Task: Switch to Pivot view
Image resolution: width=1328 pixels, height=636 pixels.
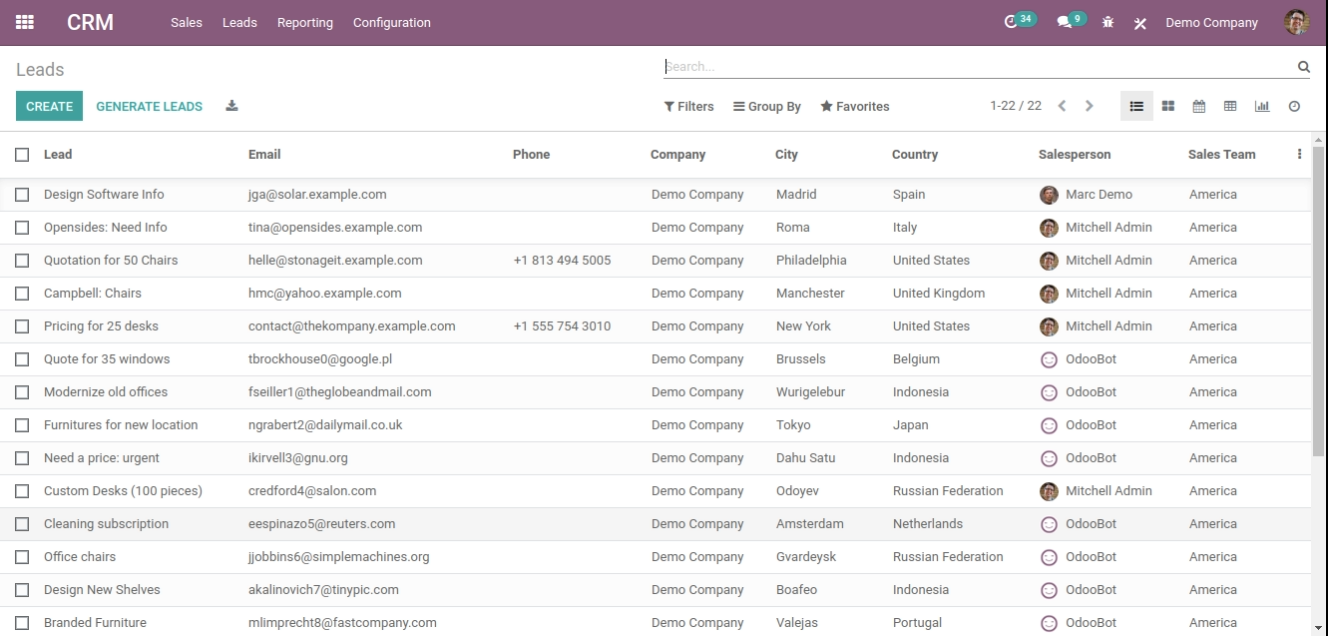Action: [x=1231, y=105]
